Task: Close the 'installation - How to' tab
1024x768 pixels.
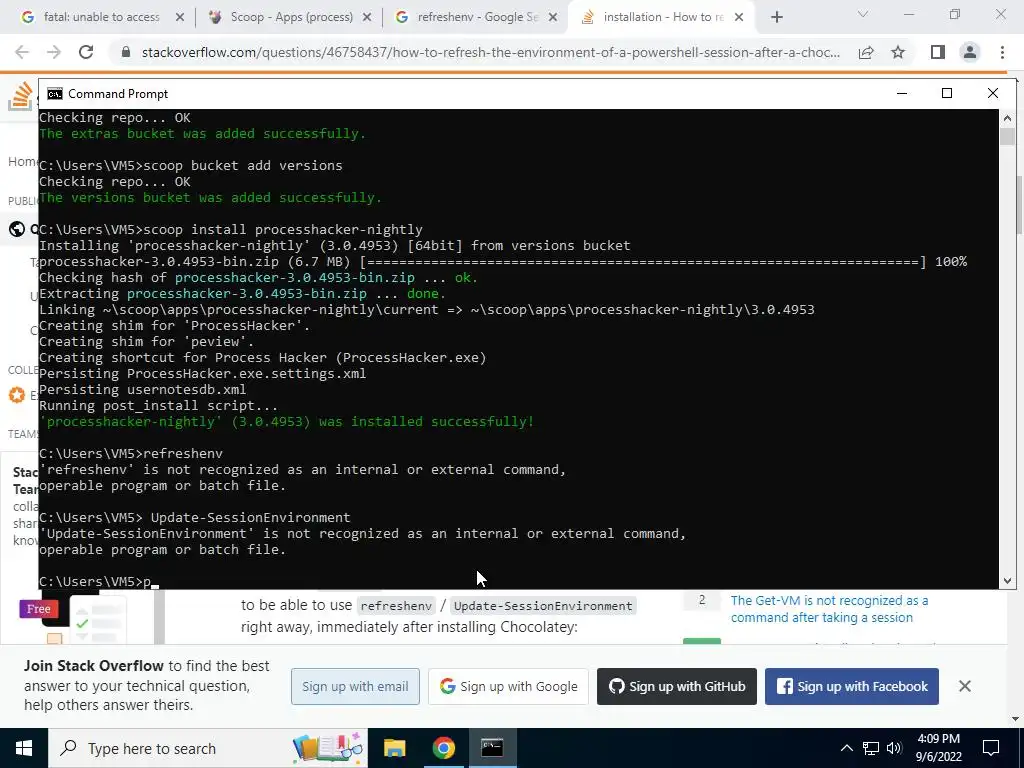Action: (x=739, y=18)
